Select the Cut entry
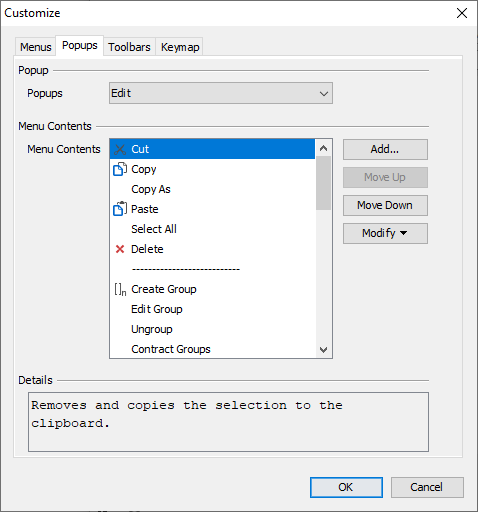 coord(212,149)
